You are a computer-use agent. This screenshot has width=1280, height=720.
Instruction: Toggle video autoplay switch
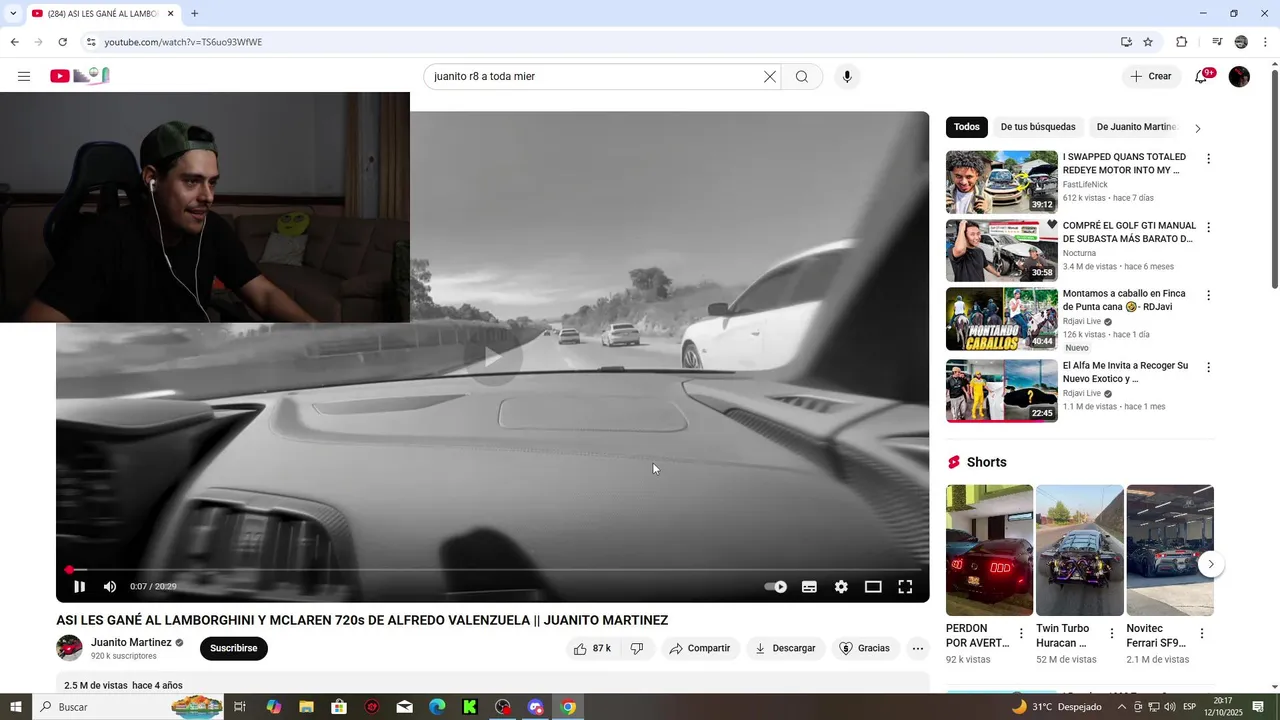click(776, 587)
